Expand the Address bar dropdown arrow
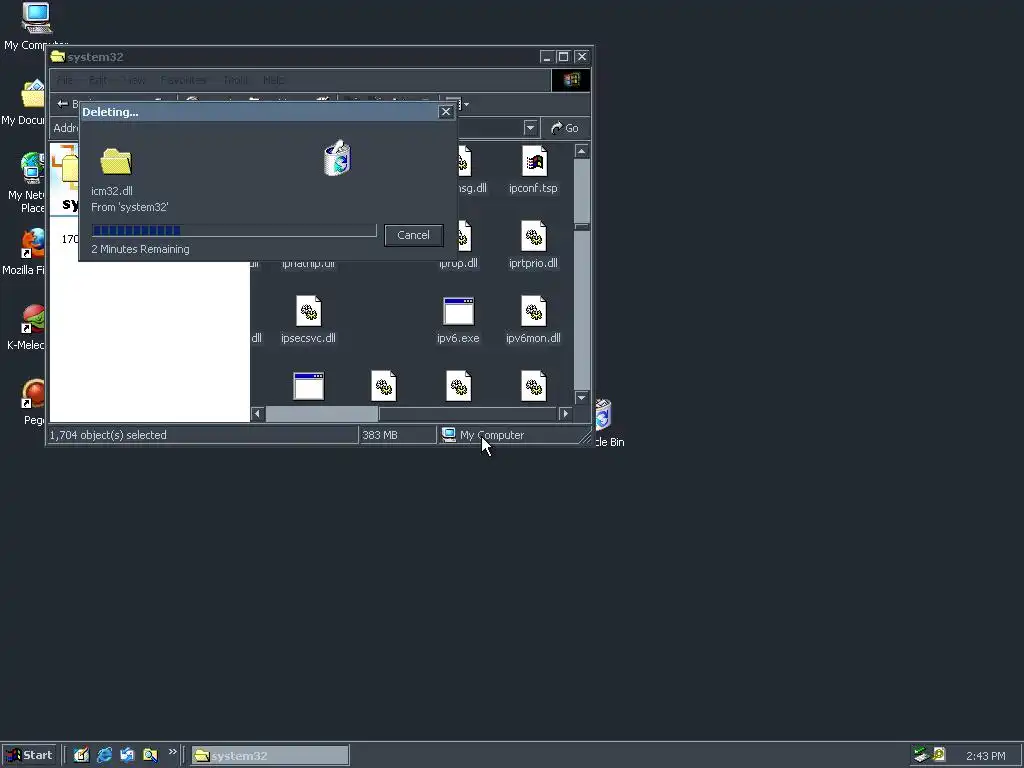This screenshot has width=1024, height=768. coord(530,128)
